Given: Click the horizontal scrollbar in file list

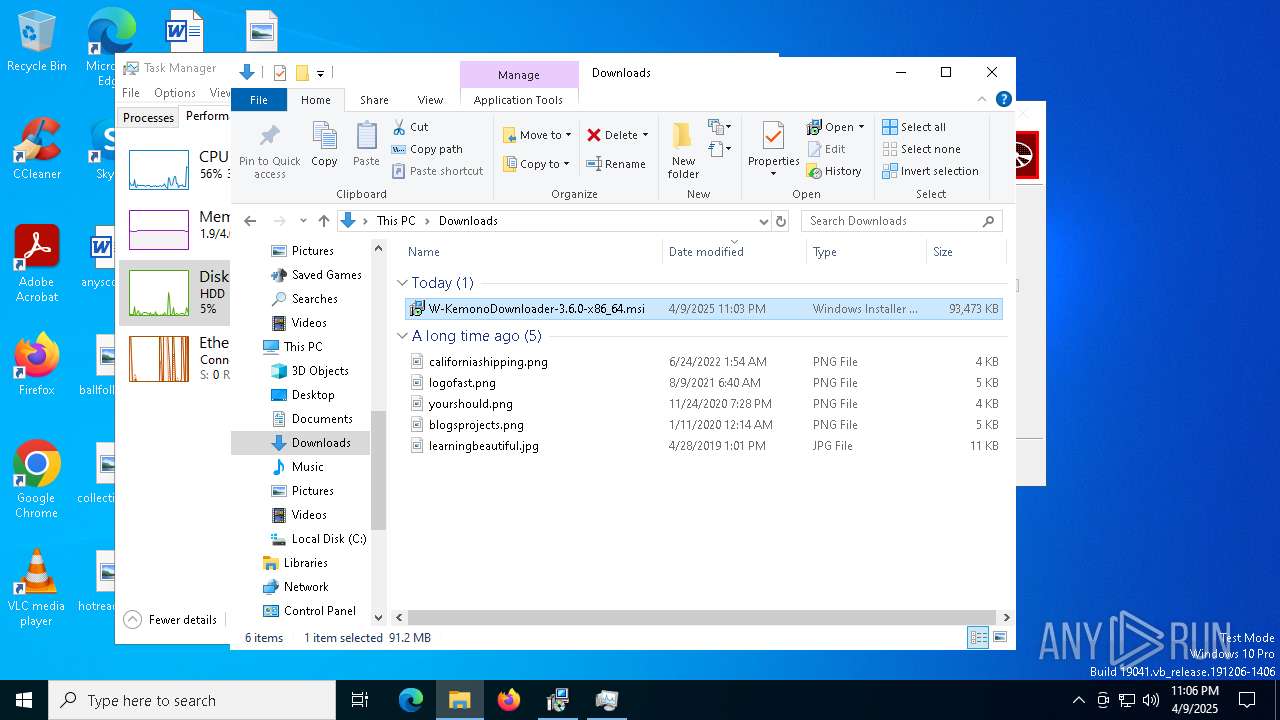Looking at the screenshot, I should pos(702,618).
